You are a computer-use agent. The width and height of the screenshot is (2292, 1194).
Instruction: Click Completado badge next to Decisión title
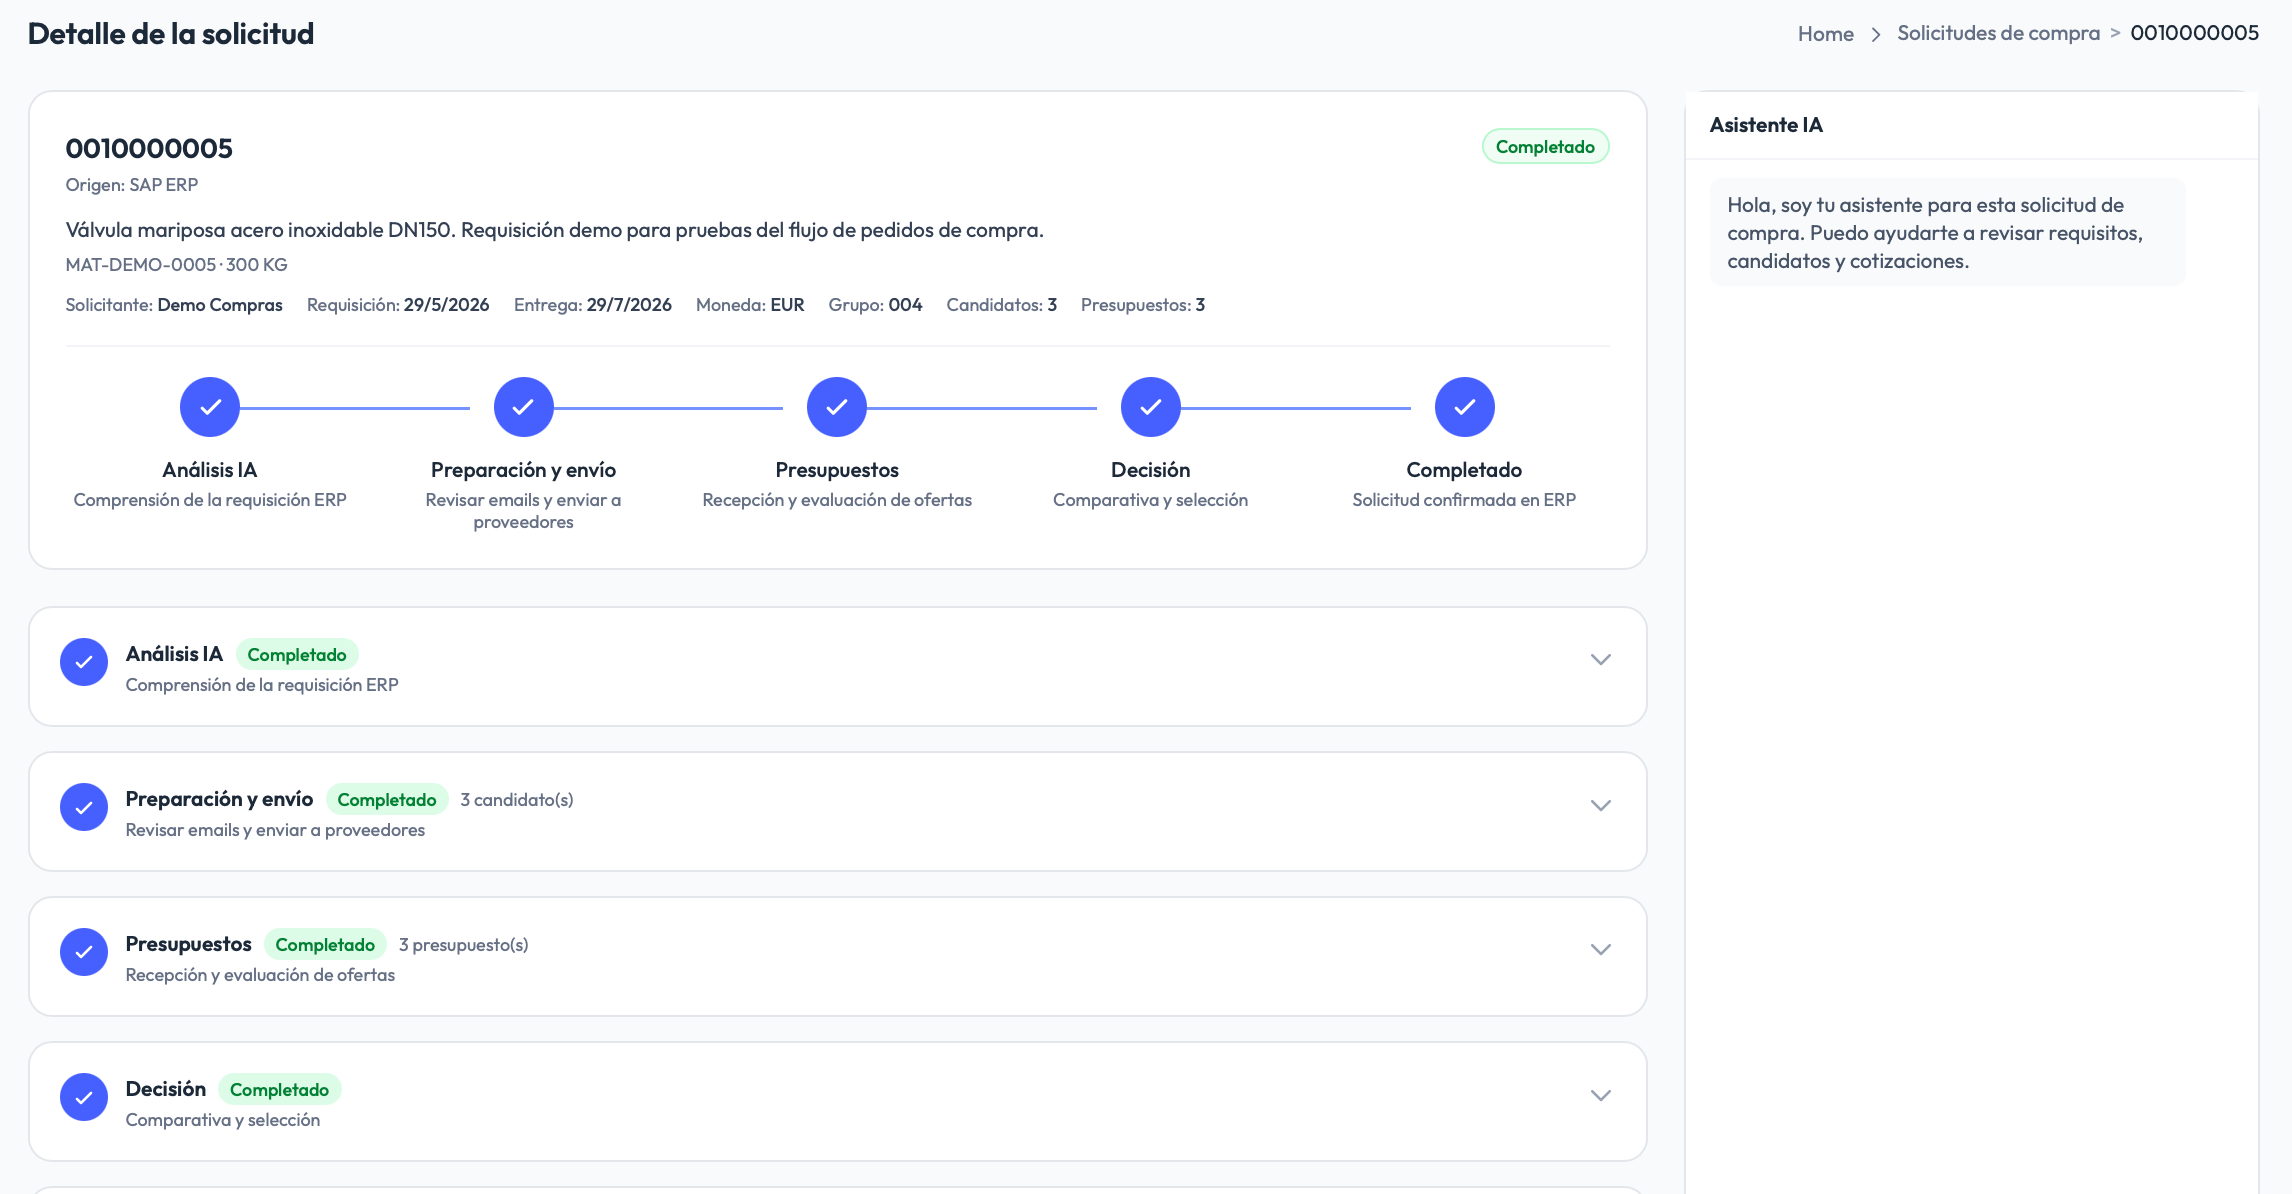pos(279,1090)
